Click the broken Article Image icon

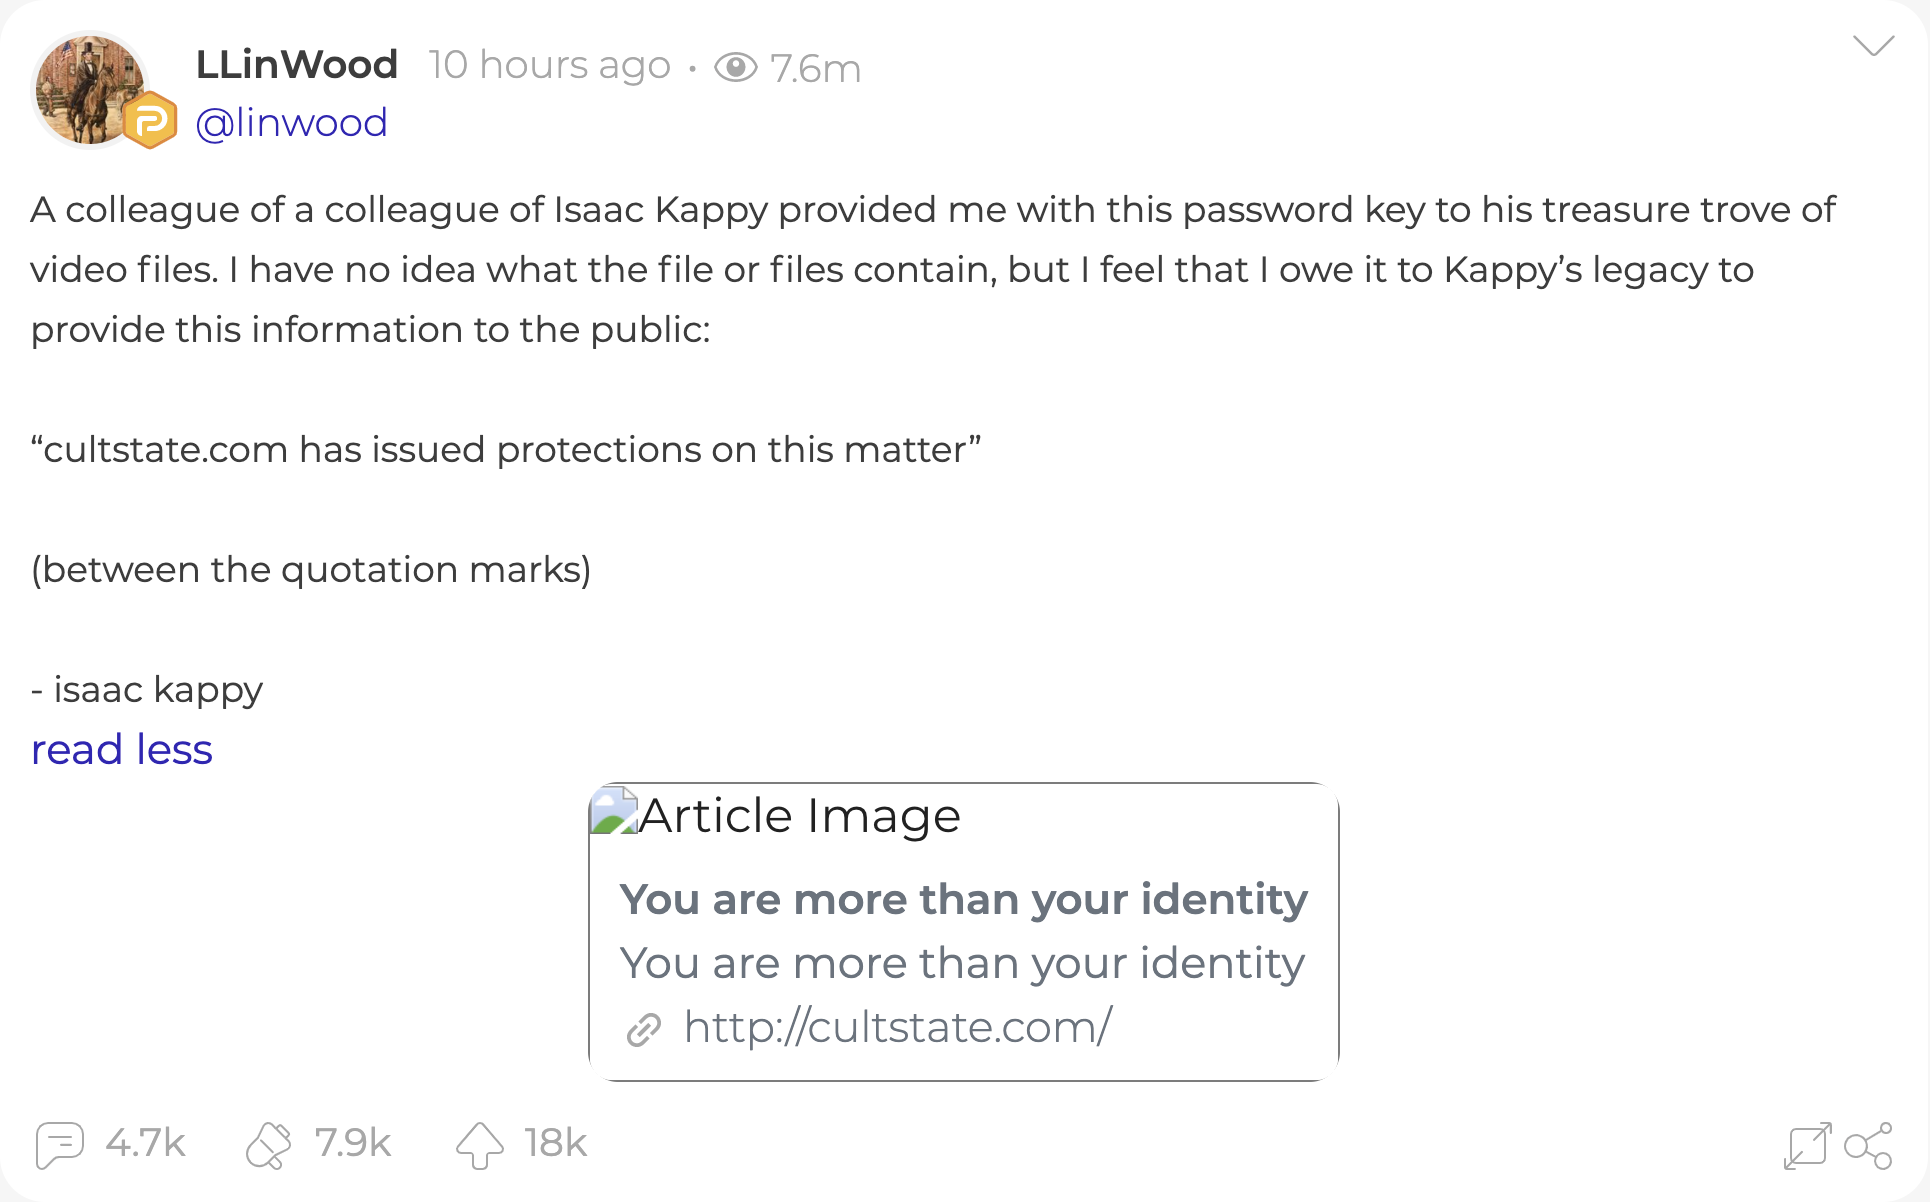tap(614, 811)
